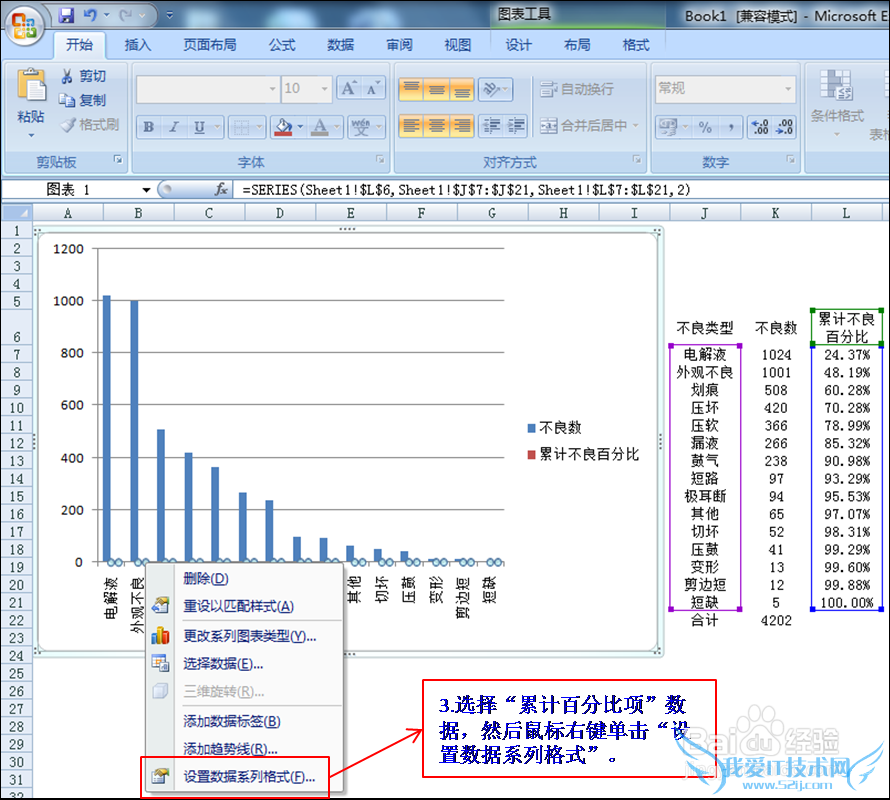Click the increase font size icon
This screenshot has height=800, width=890.
348,89
